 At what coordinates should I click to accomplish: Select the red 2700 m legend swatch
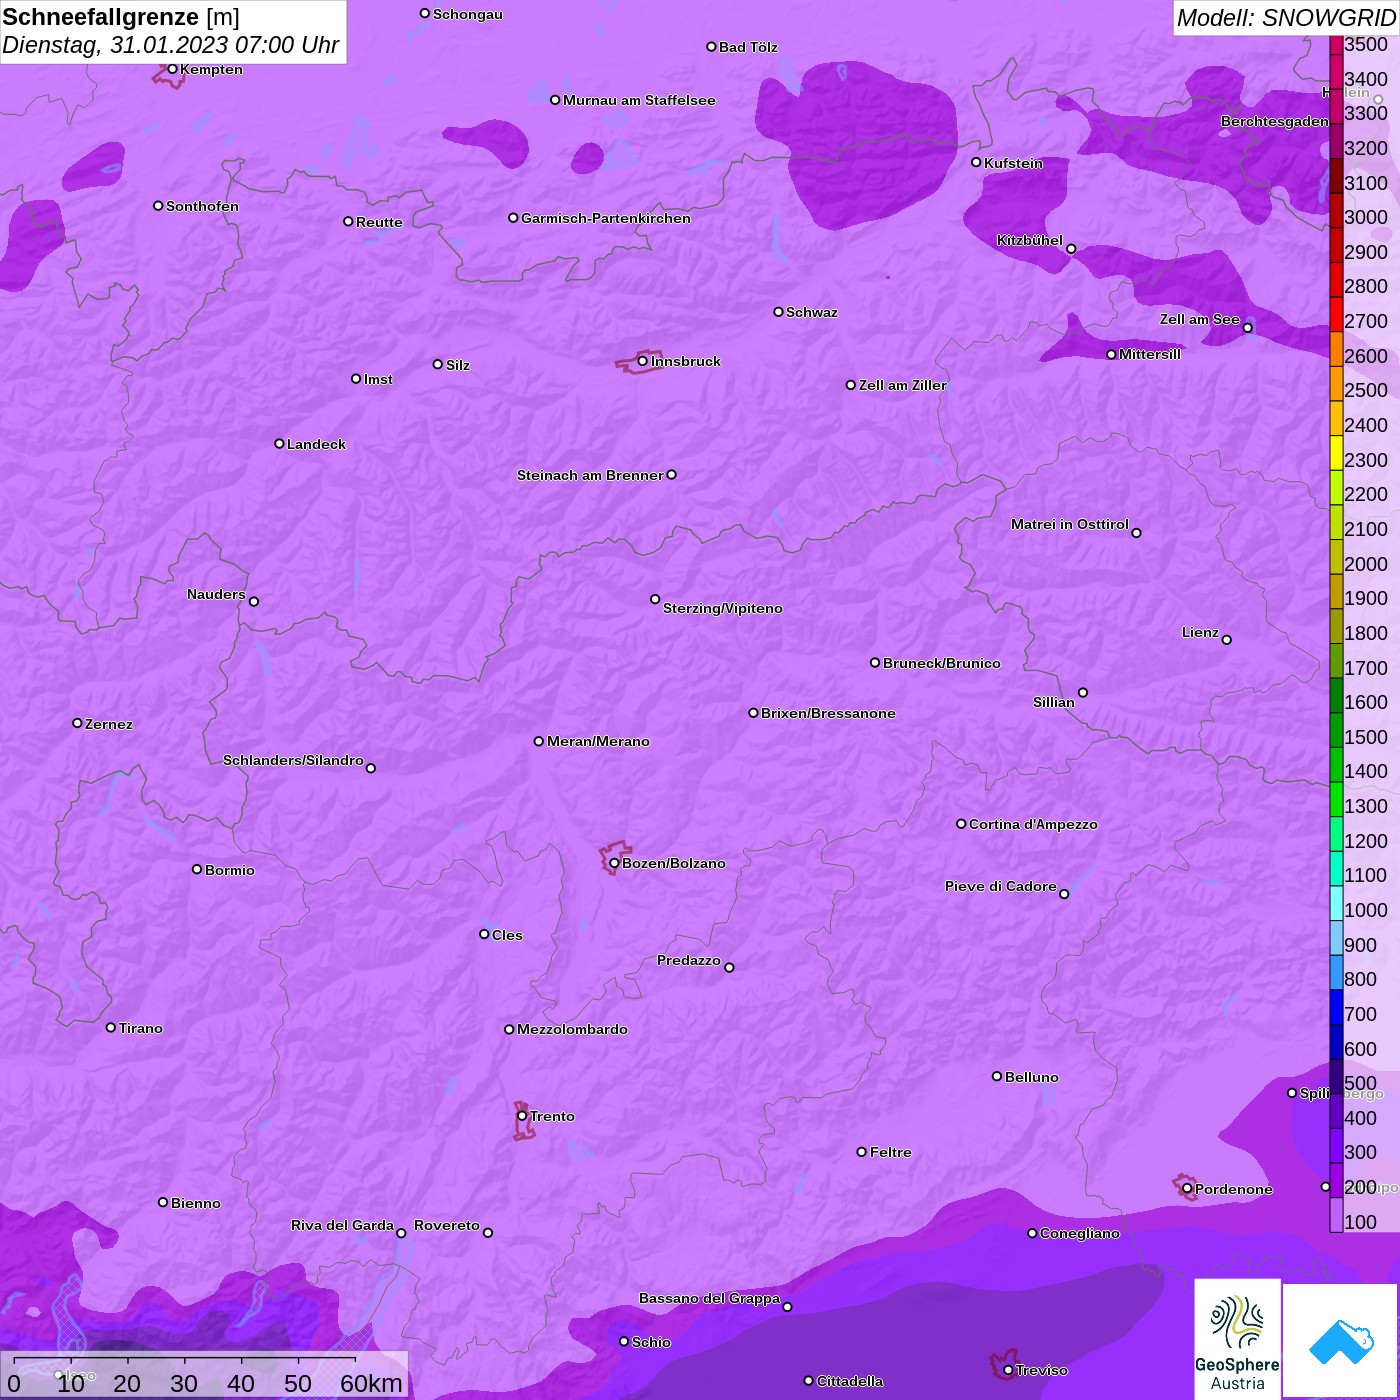[1336, 314]
